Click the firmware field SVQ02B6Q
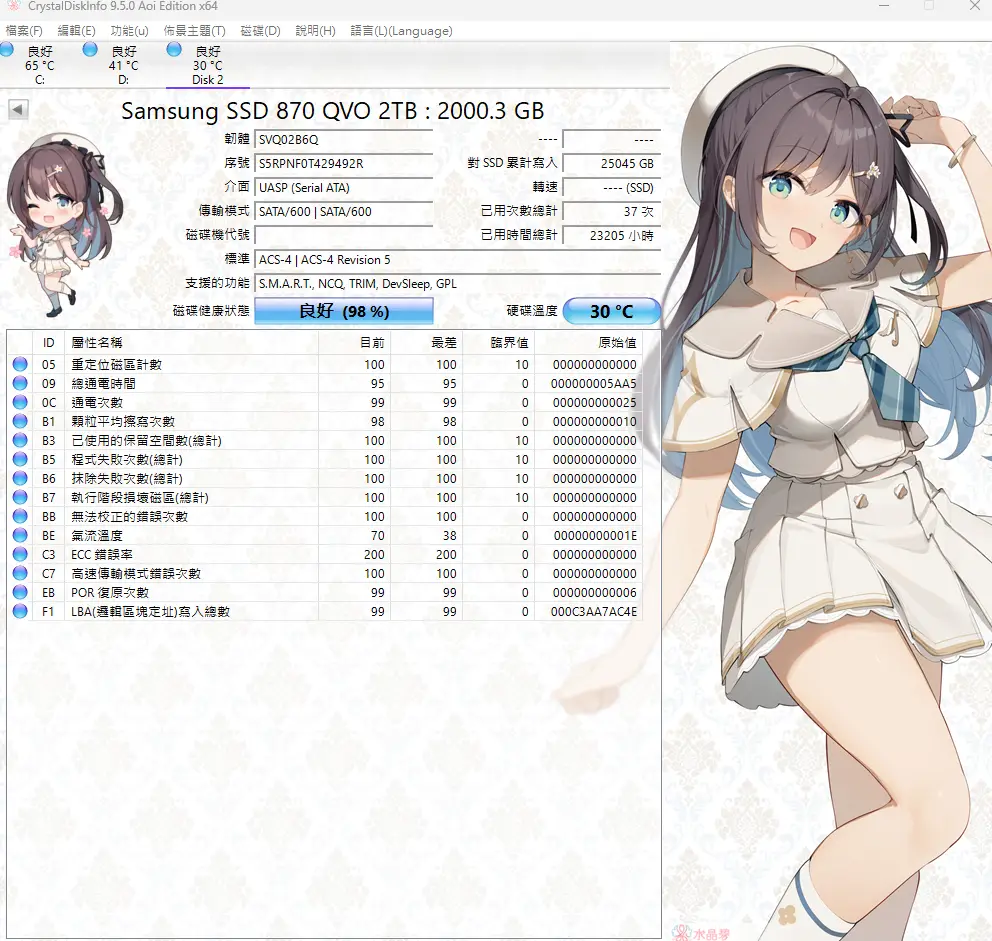This screenshot has width=992, height=941. [x=343, y=139]
